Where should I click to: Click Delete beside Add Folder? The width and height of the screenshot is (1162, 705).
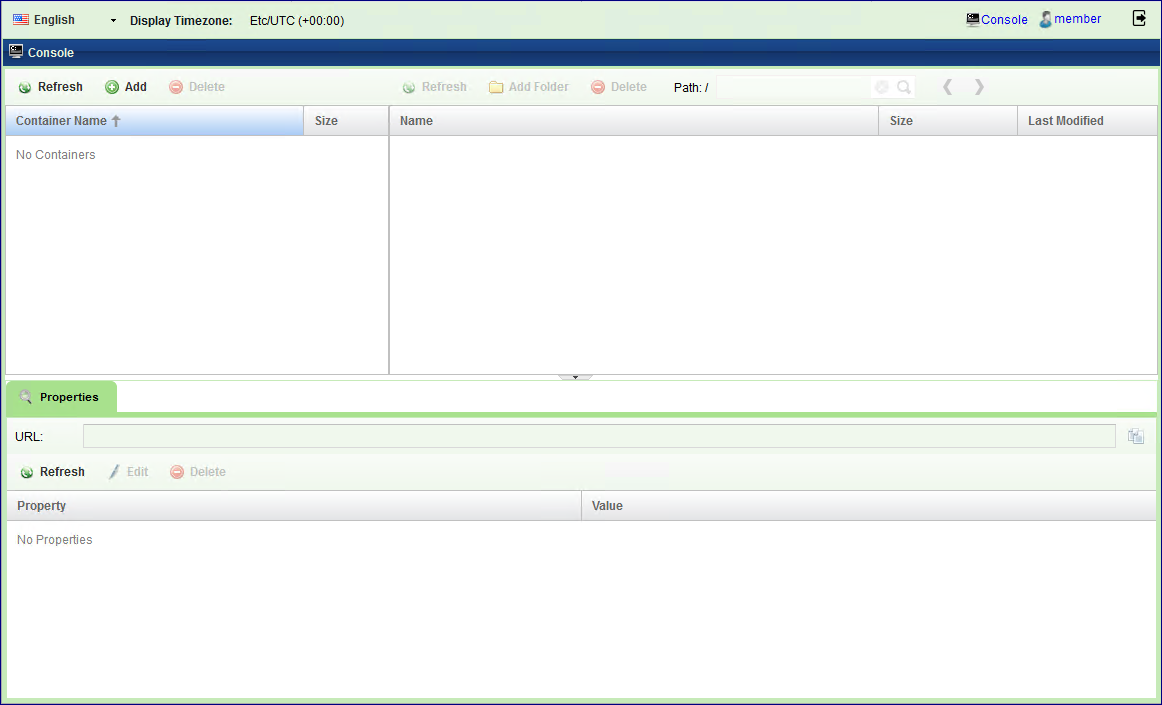pos(619,87)
